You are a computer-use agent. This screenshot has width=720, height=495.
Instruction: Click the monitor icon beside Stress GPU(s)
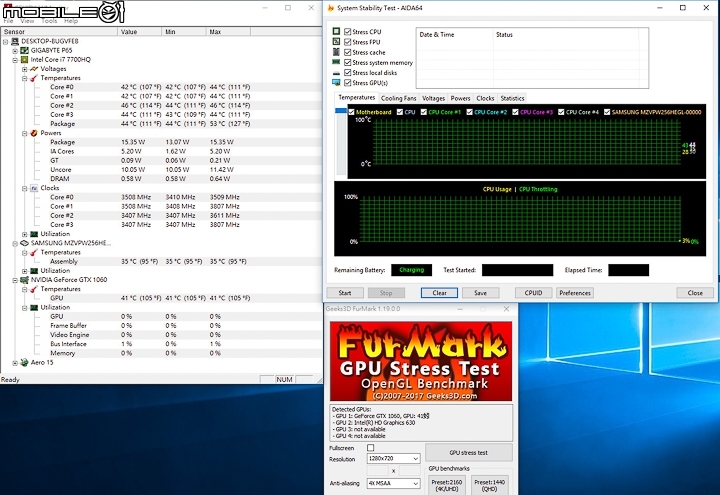point(336,83)
